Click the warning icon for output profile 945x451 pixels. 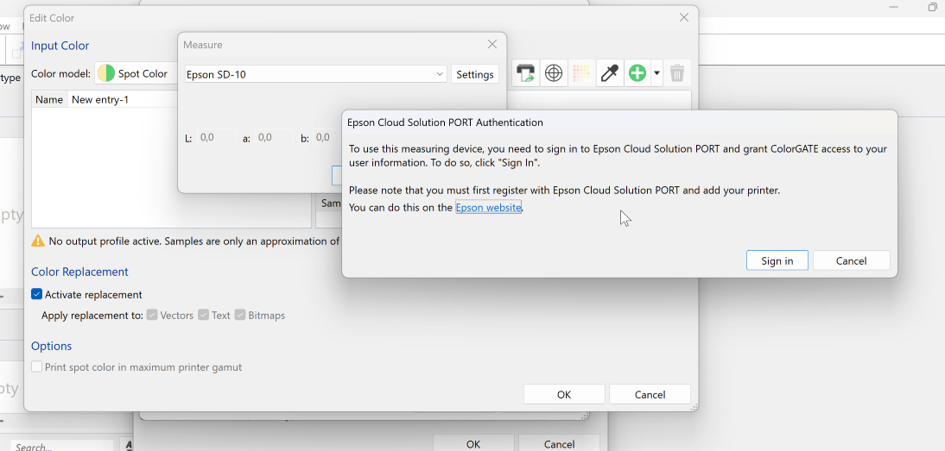pos(38,241)
